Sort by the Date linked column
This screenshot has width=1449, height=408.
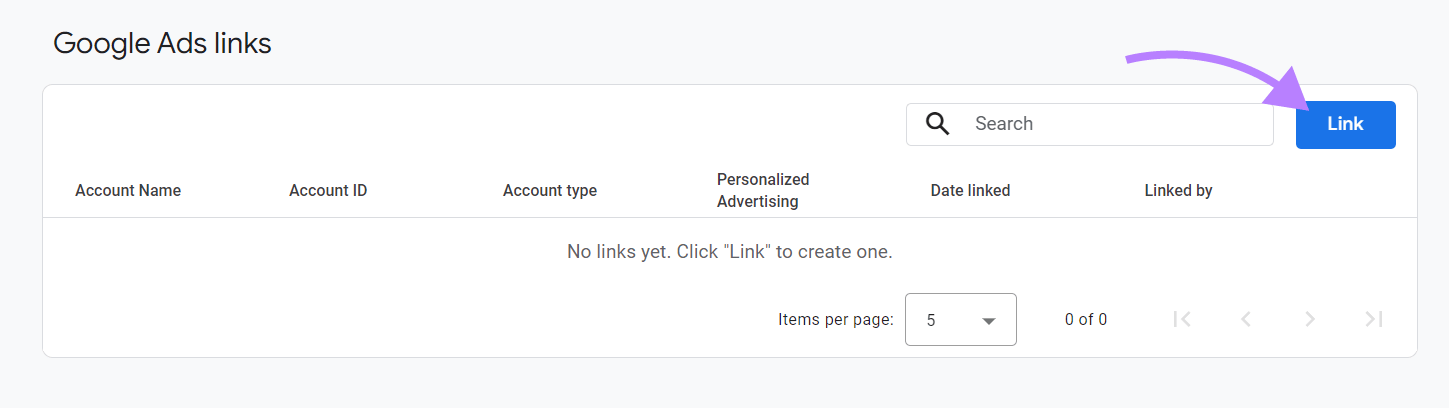coord(970,191)
